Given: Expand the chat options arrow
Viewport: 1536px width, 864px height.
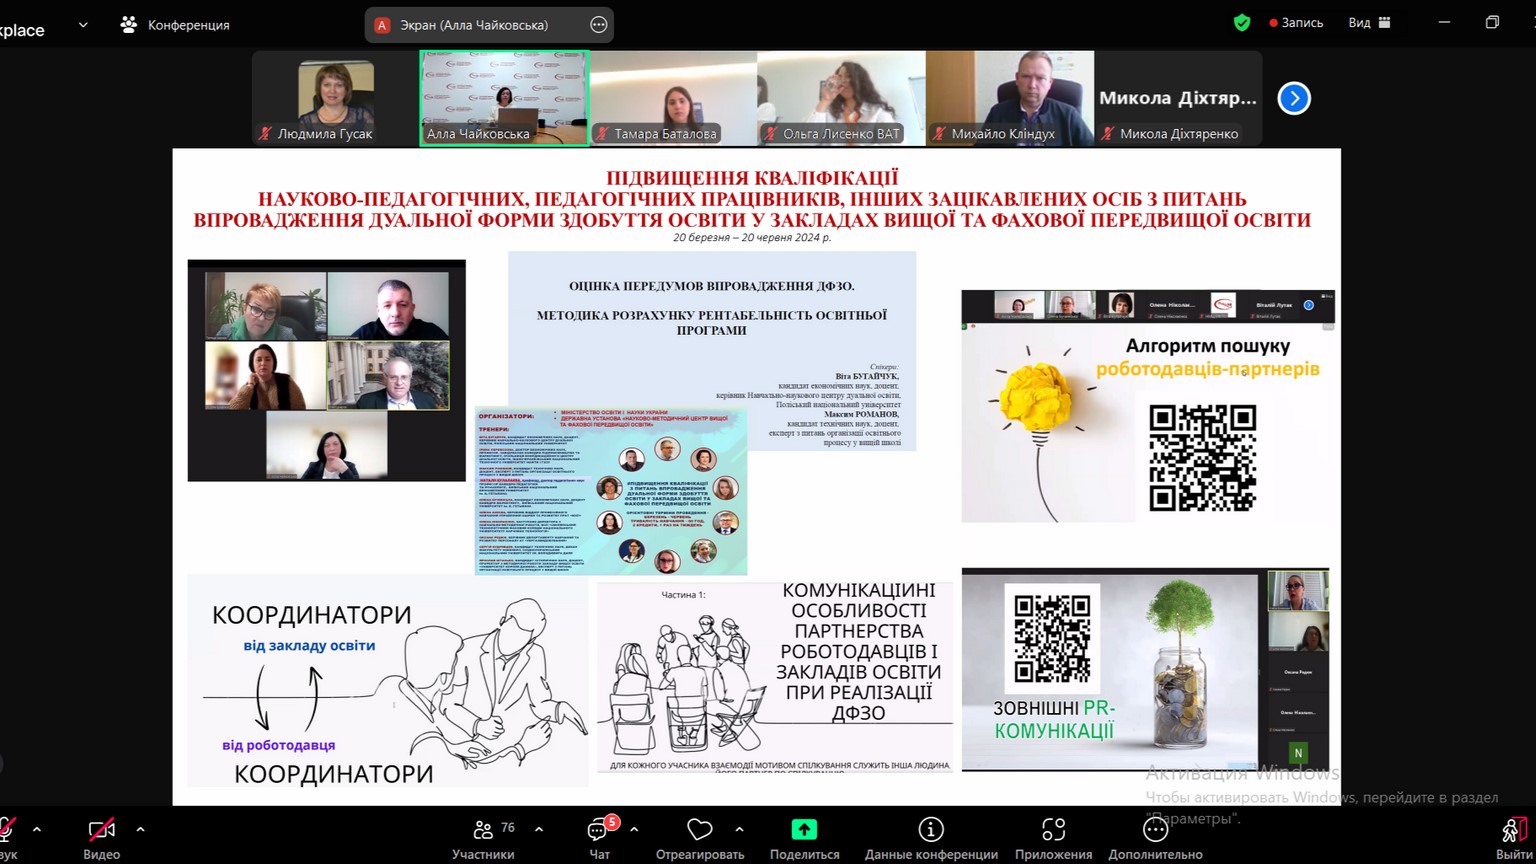Looking at the screenshot, I should click(x=634, y=829).
